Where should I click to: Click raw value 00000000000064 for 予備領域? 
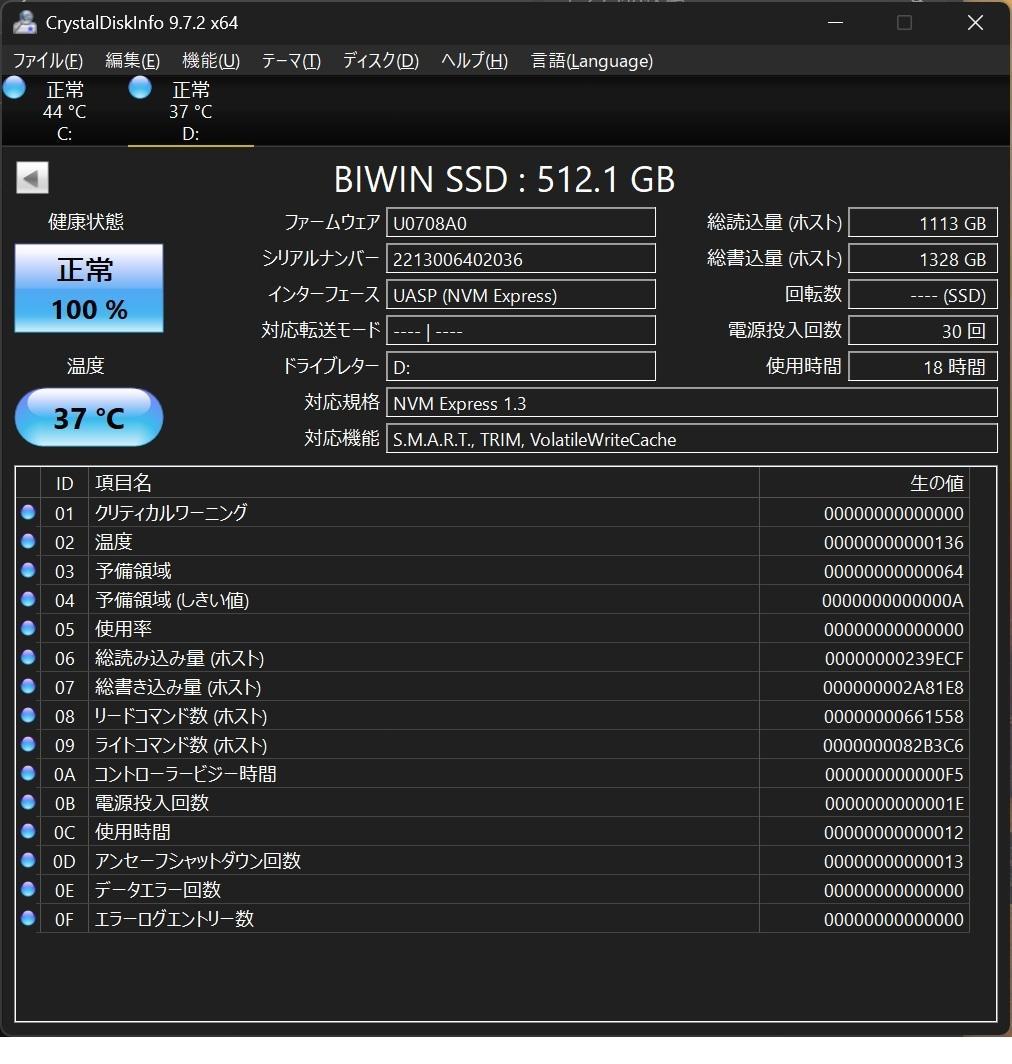(893, 571)
